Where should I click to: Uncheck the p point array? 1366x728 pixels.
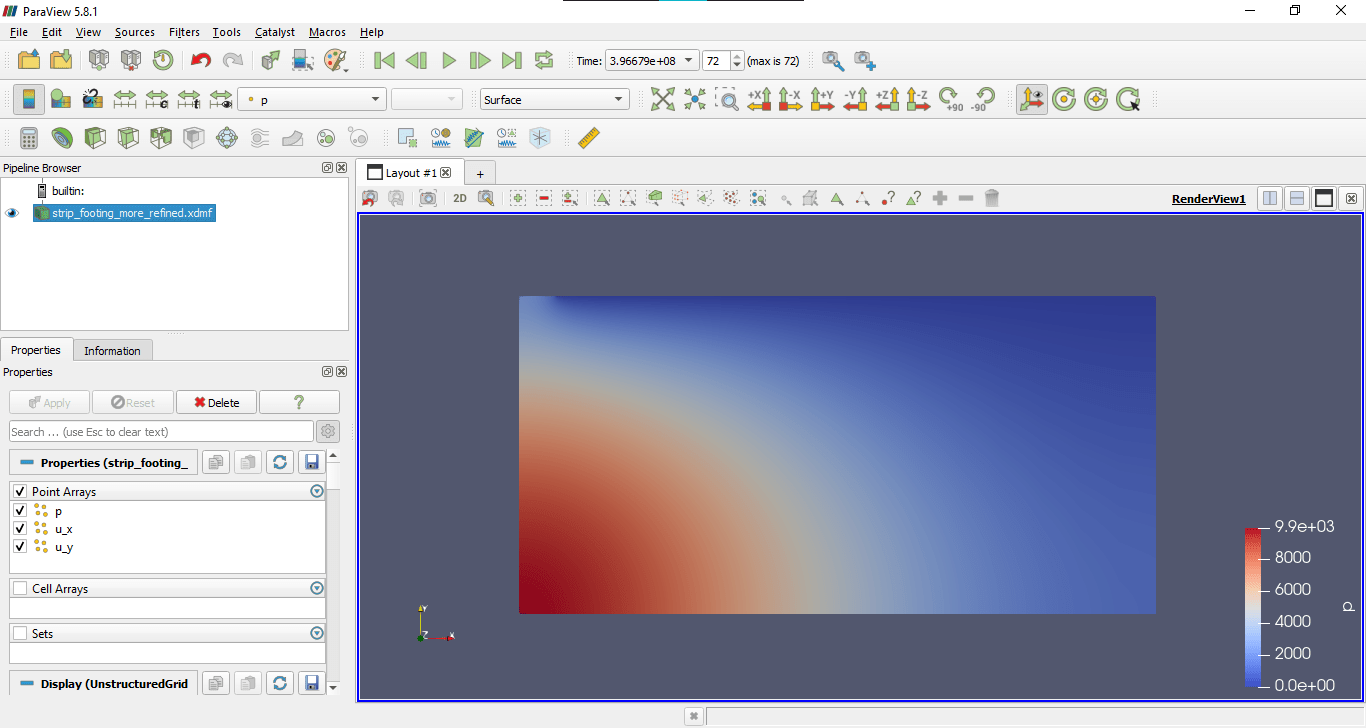[19, 510]
